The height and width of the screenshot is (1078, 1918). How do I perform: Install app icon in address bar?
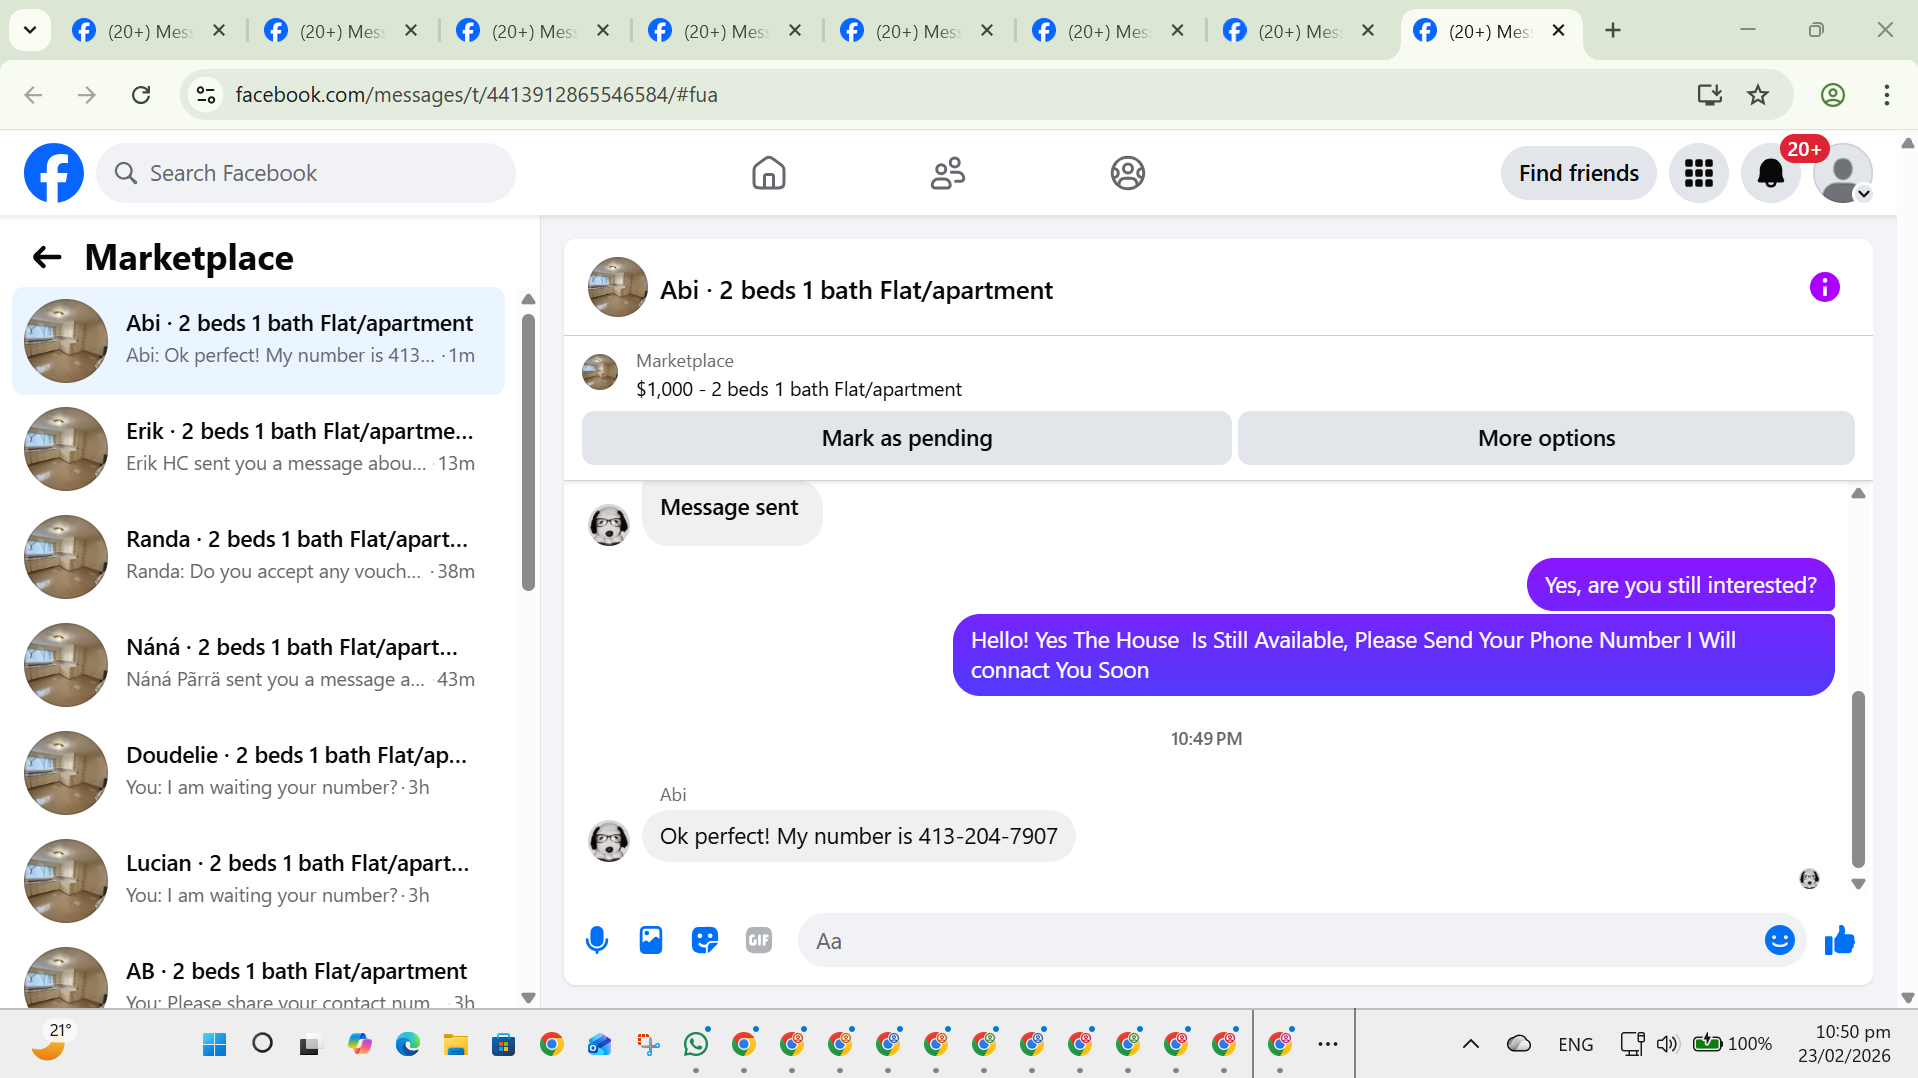point(1709,95)
